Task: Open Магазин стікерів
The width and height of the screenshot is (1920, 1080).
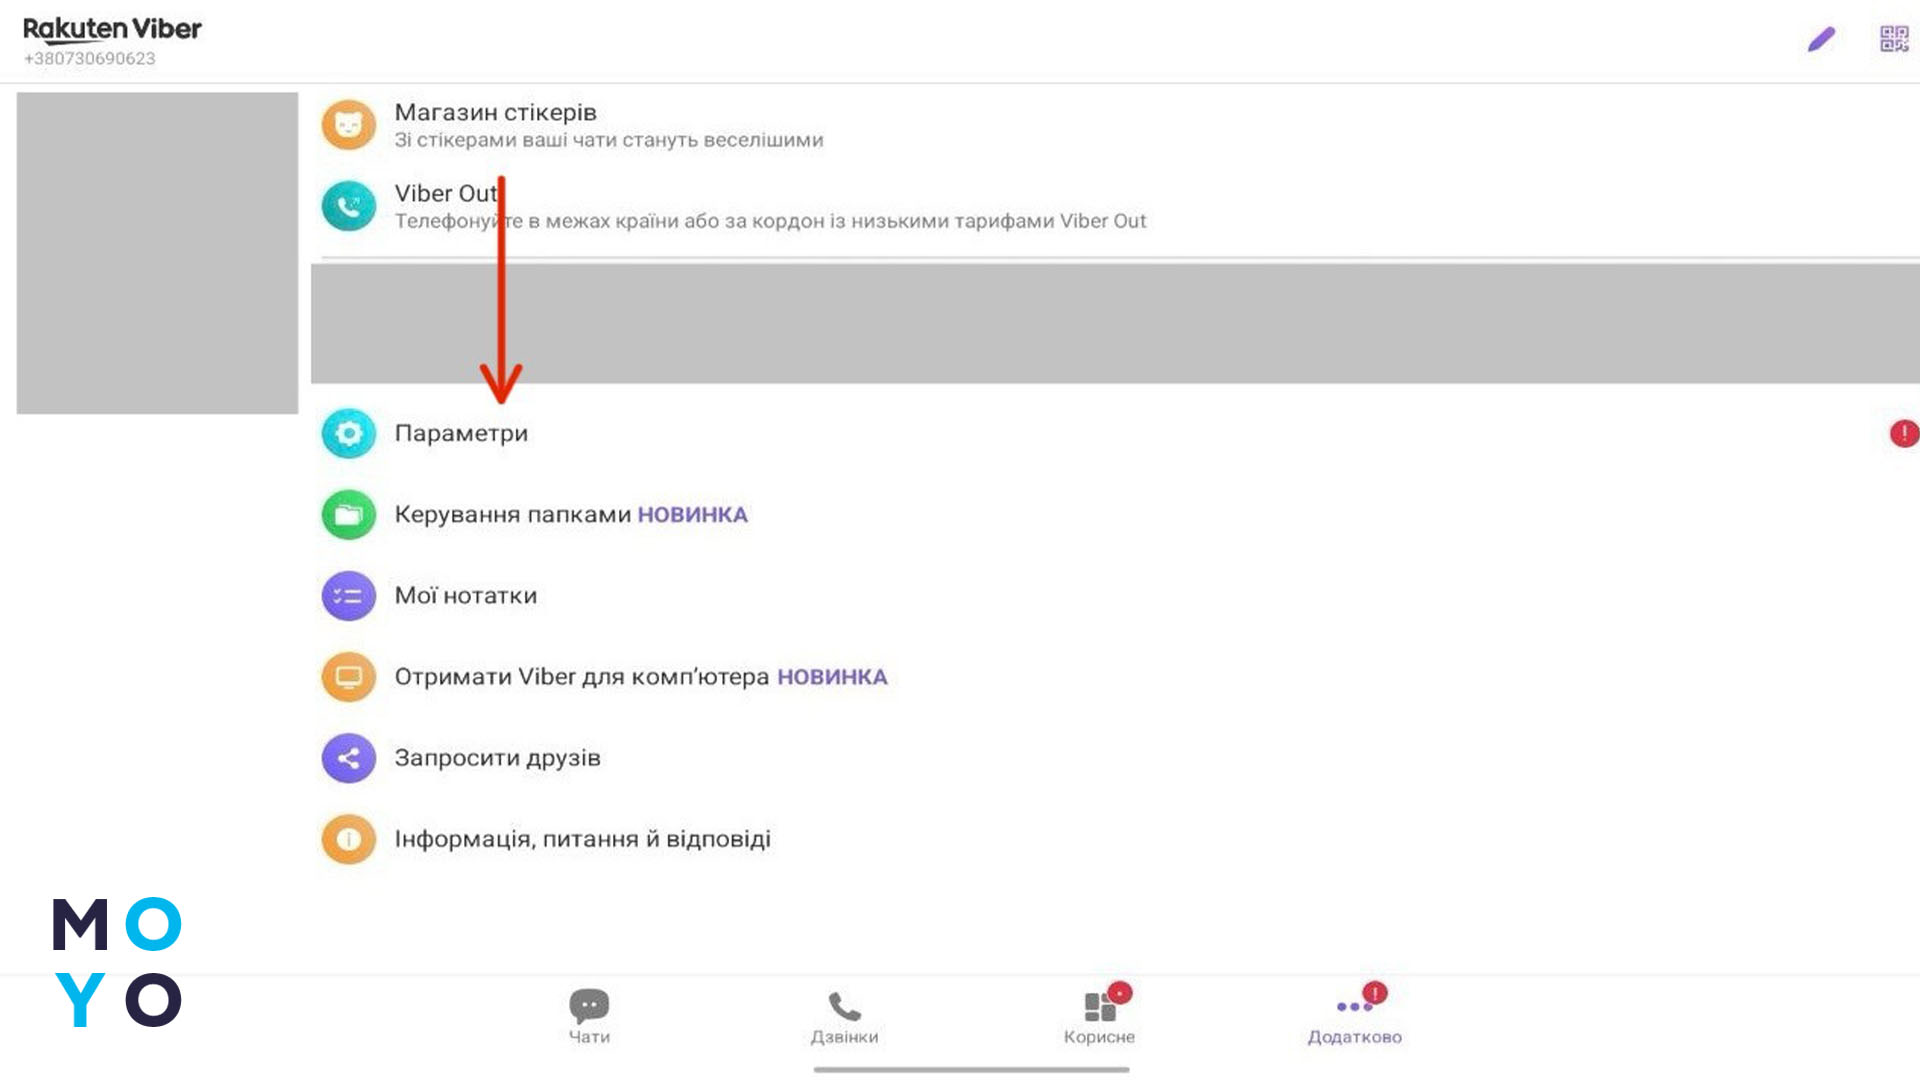Action: point(1115,125)
